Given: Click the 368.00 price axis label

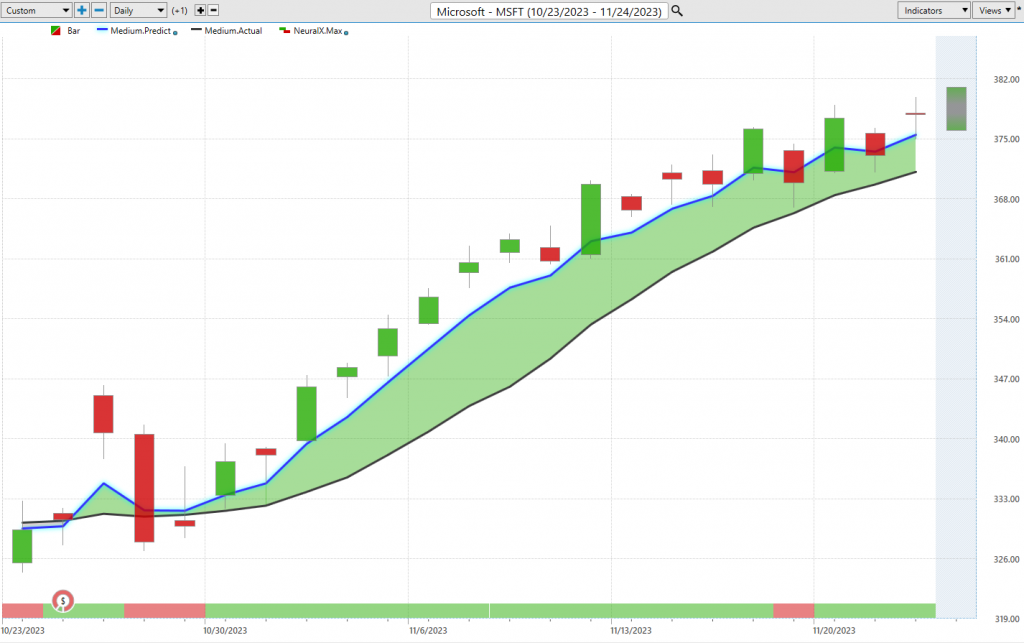Looking at the screenshot, I should coord(1006,200).
